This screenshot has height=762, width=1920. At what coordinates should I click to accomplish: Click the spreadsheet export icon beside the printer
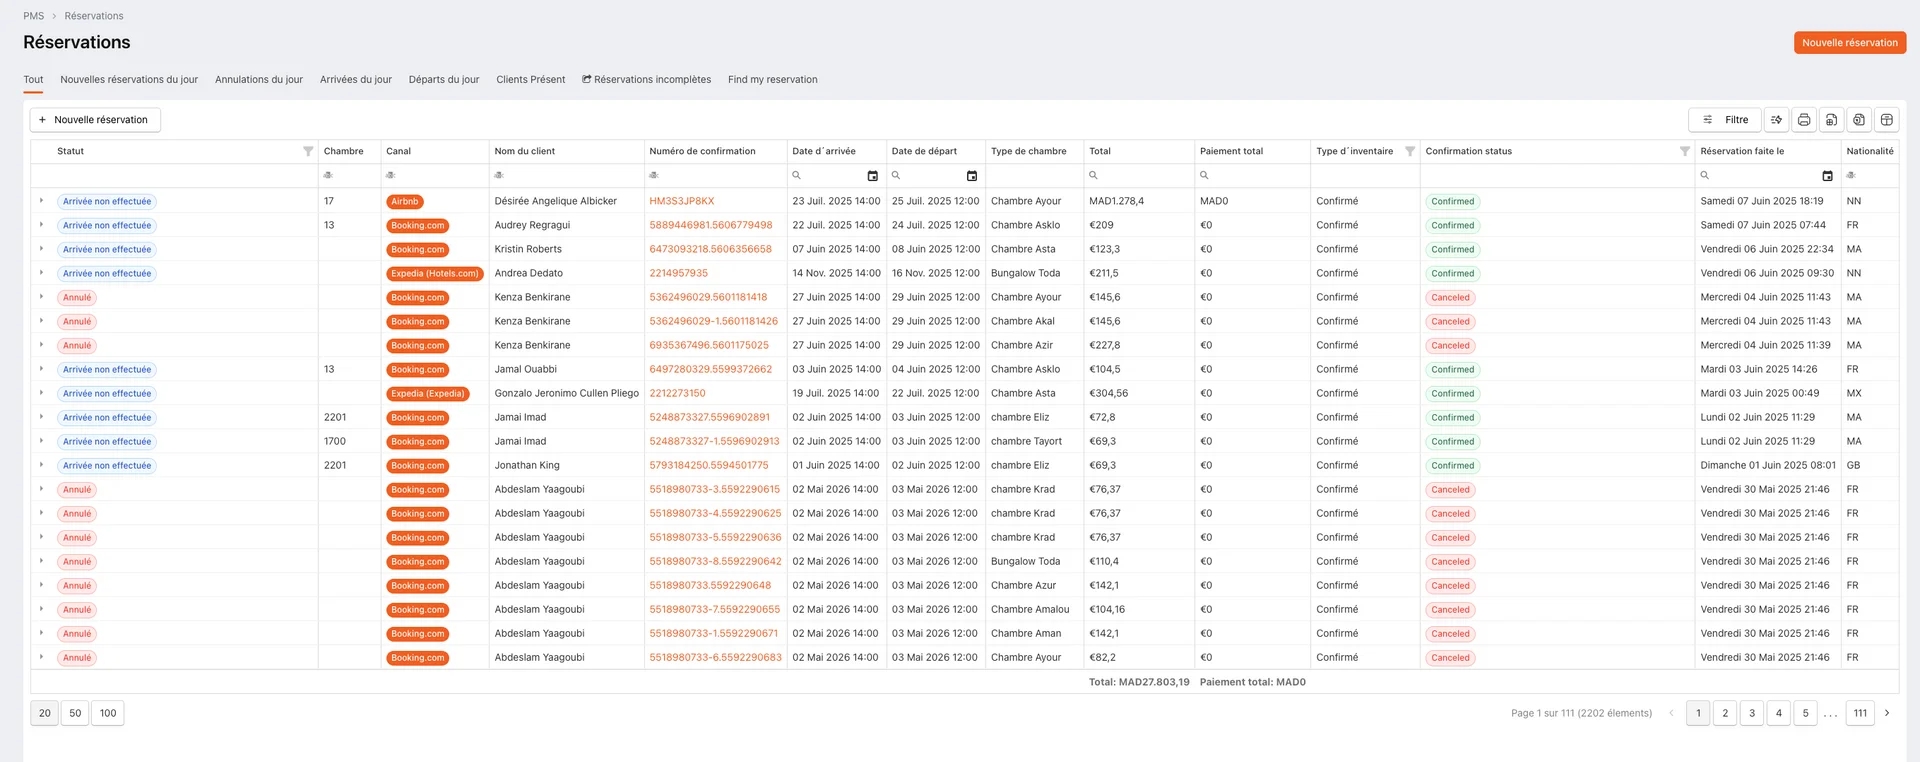1831,120
